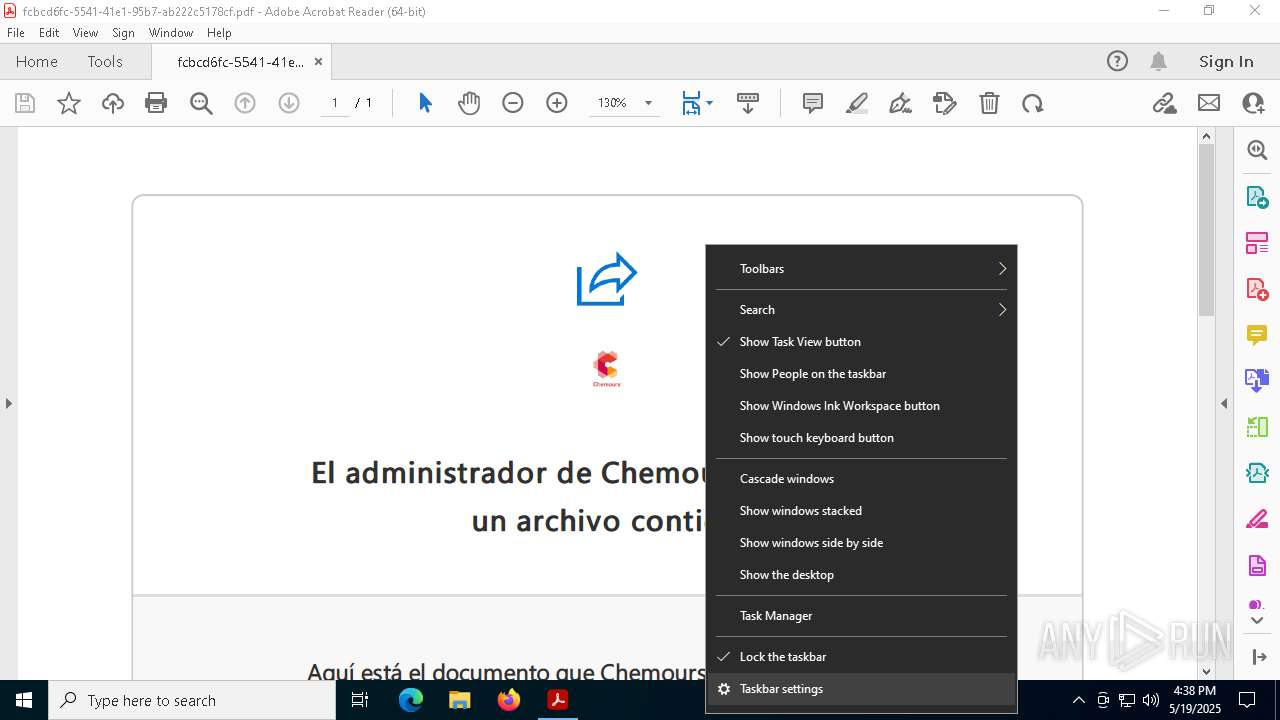This screenshot has height=720, width=1280.
Task: Click the Type here to search box
Action: point(192,700)
